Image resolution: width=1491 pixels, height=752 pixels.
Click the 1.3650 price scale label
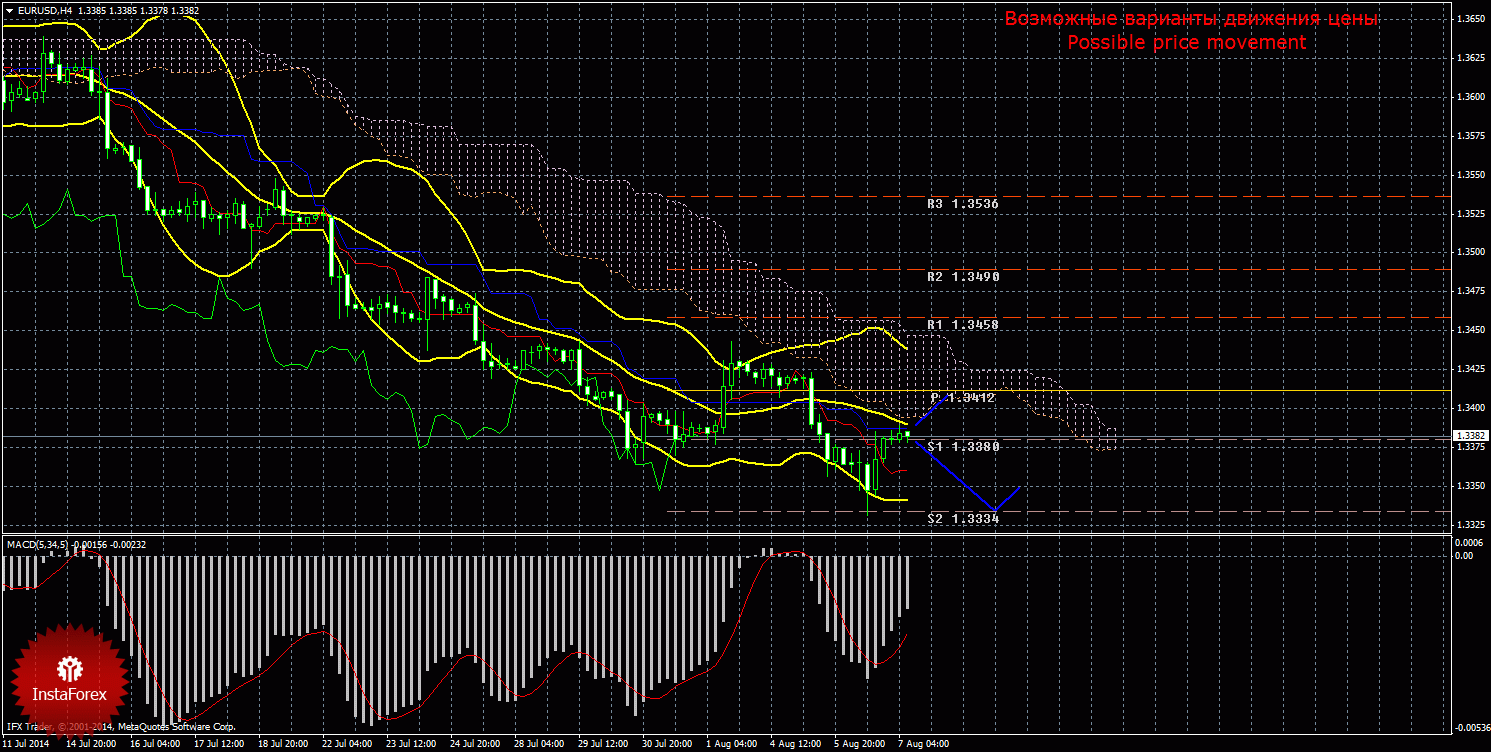click(x=1470, y=19)
